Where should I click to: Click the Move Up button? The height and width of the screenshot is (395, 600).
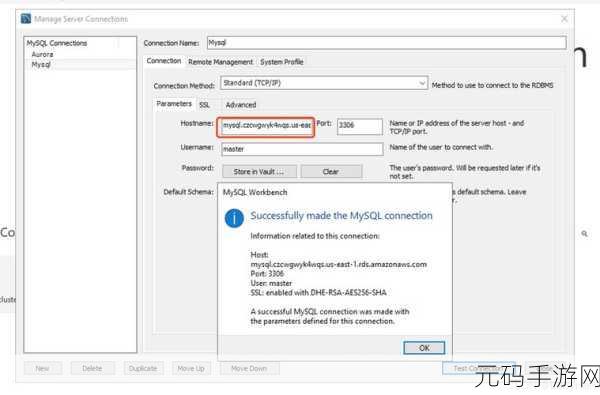(x=191, y=368)
